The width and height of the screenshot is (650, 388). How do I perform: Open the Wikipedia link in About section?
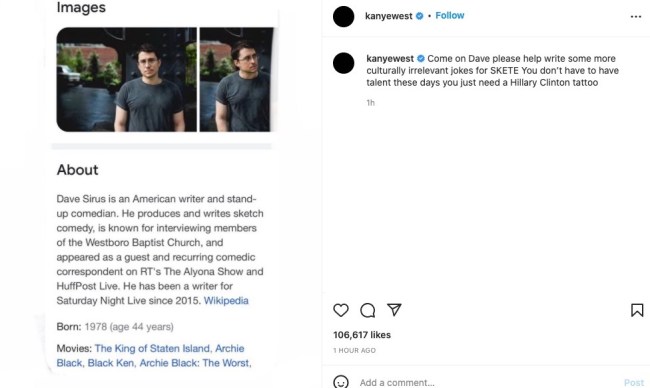pyautogui.click(x=226, y=301)
